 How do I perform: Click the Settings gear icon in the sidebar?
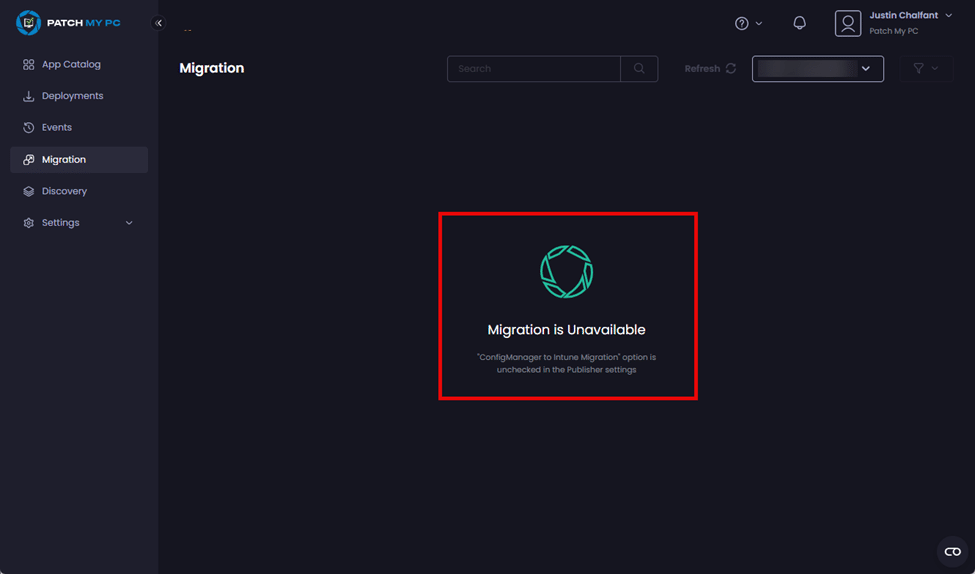(29, 223)
